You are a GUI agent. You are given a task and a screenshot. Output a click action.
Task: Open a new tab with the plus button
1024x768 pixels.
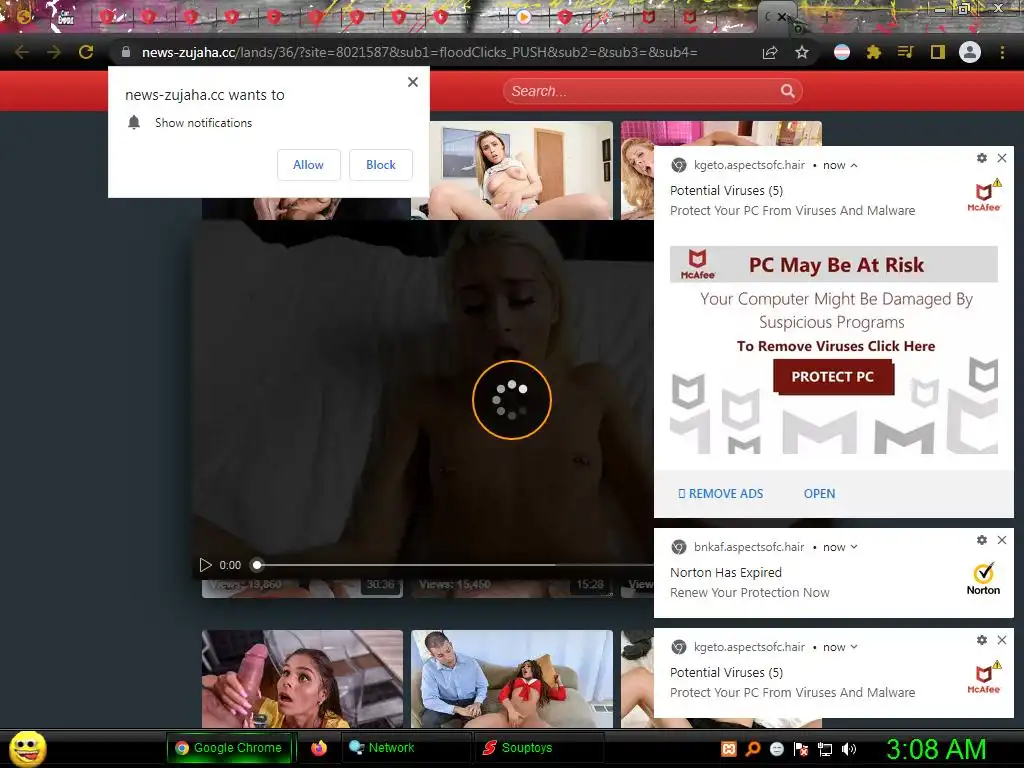[827, 17]
